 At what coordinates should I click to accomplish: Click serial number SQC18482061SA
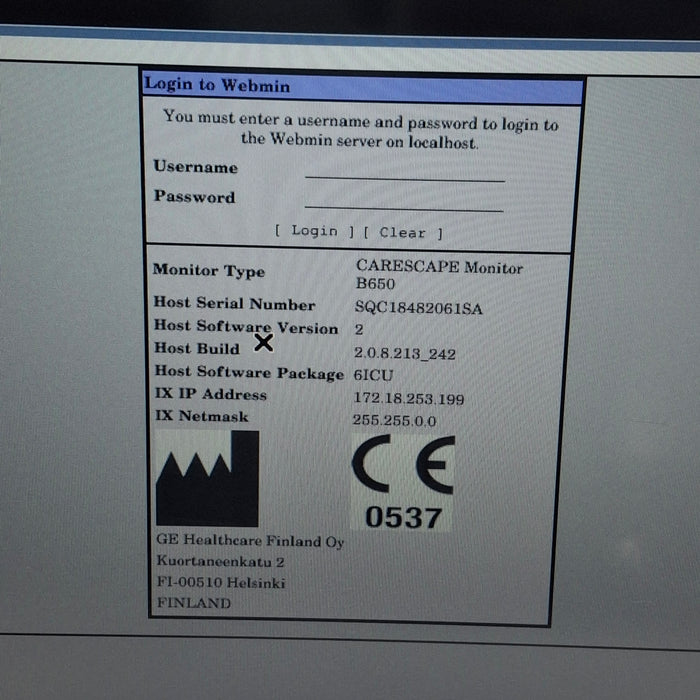[418, 308]
